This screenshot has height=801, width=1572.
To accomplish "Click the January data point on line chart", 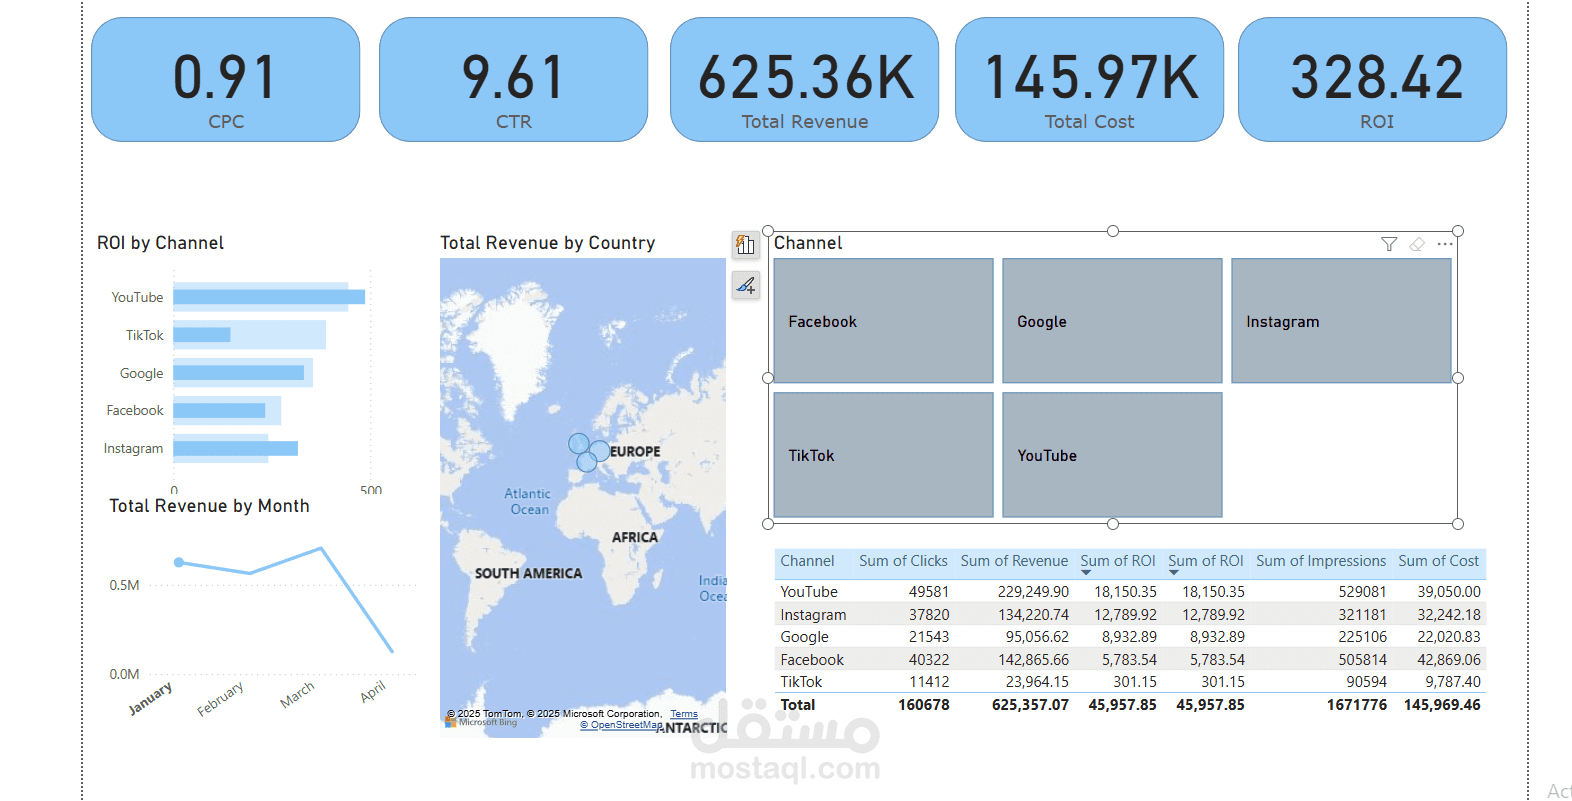I will tap(179, 562).
